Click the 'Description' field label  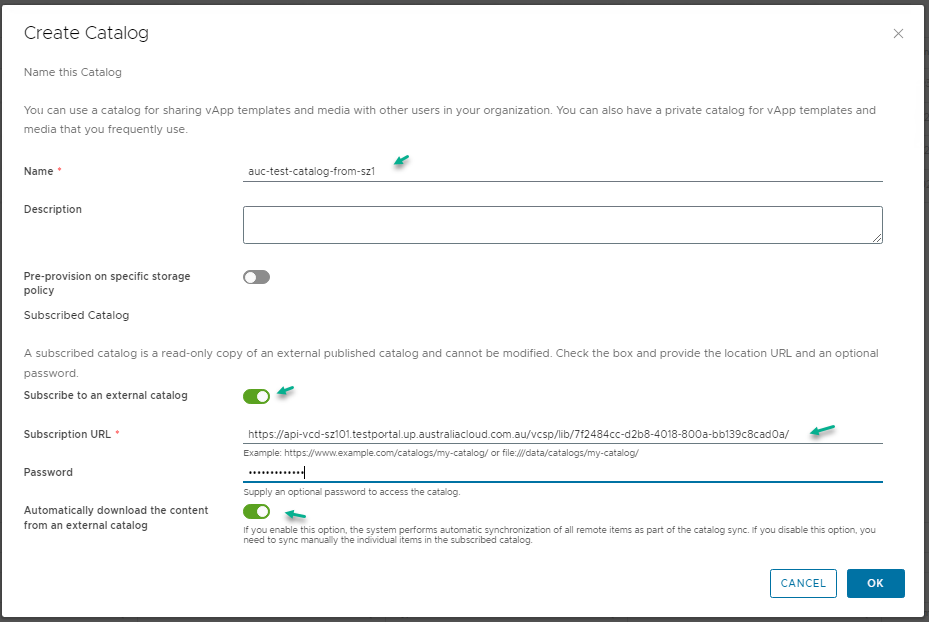tap(53, 209)
